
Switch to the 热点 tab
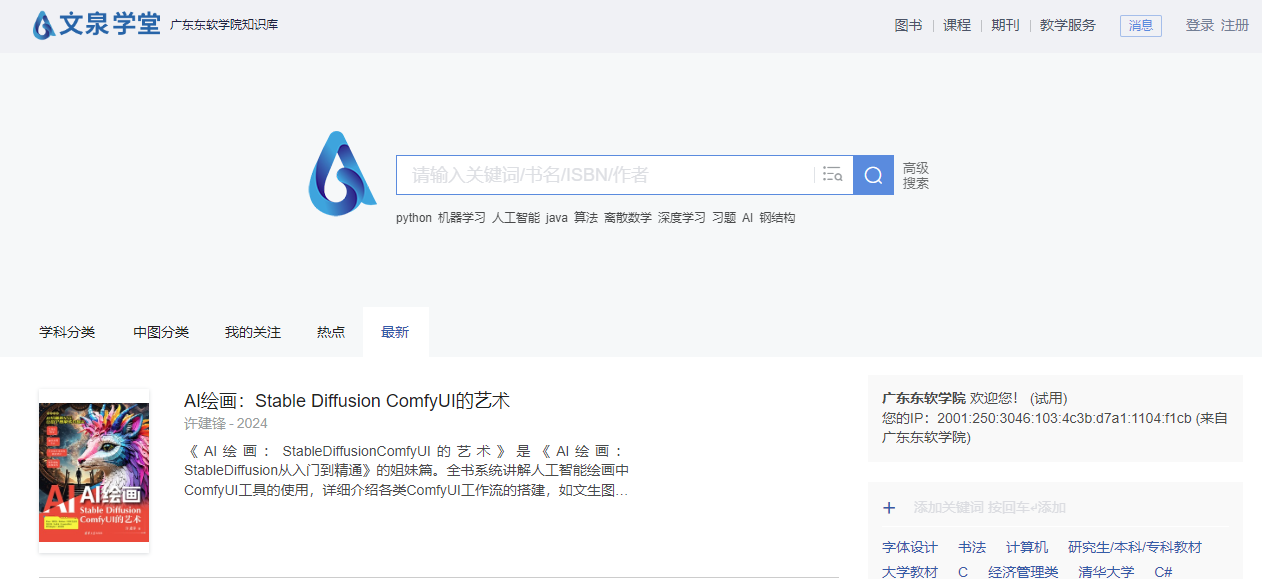click(x=331, y=331)
